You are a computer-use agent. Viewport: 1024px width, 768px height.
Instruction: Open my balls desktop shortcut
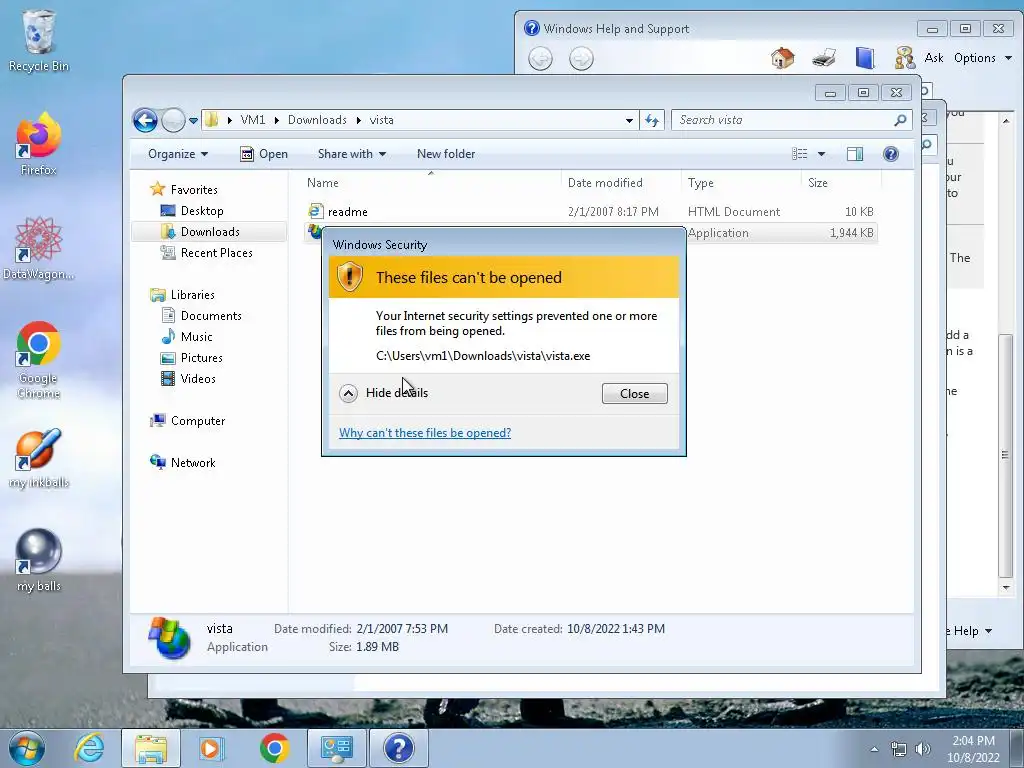point(38,560)
